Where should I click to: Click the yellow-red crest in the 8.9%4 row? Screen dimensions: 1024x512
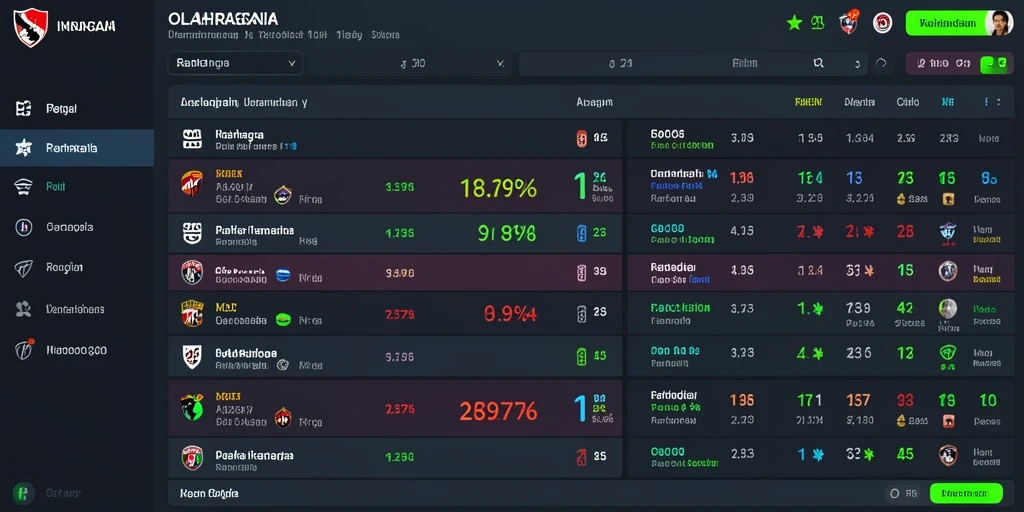tap(192, 313)
